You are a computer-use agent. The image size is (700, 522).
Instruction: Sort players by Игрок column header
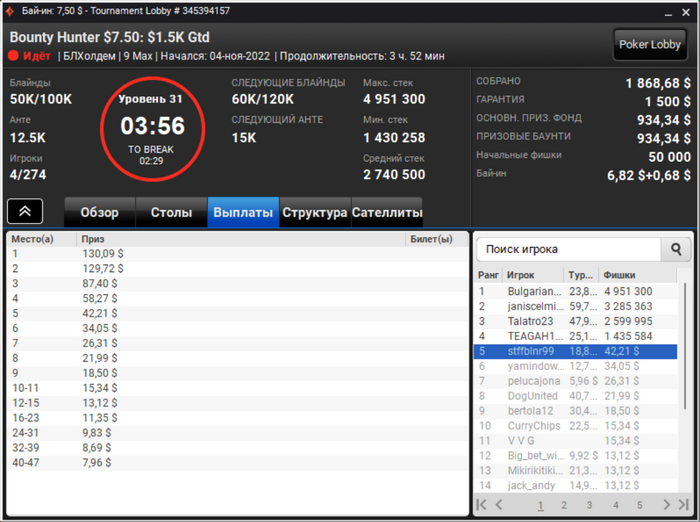pyautogui.click(x=533, y=275)
